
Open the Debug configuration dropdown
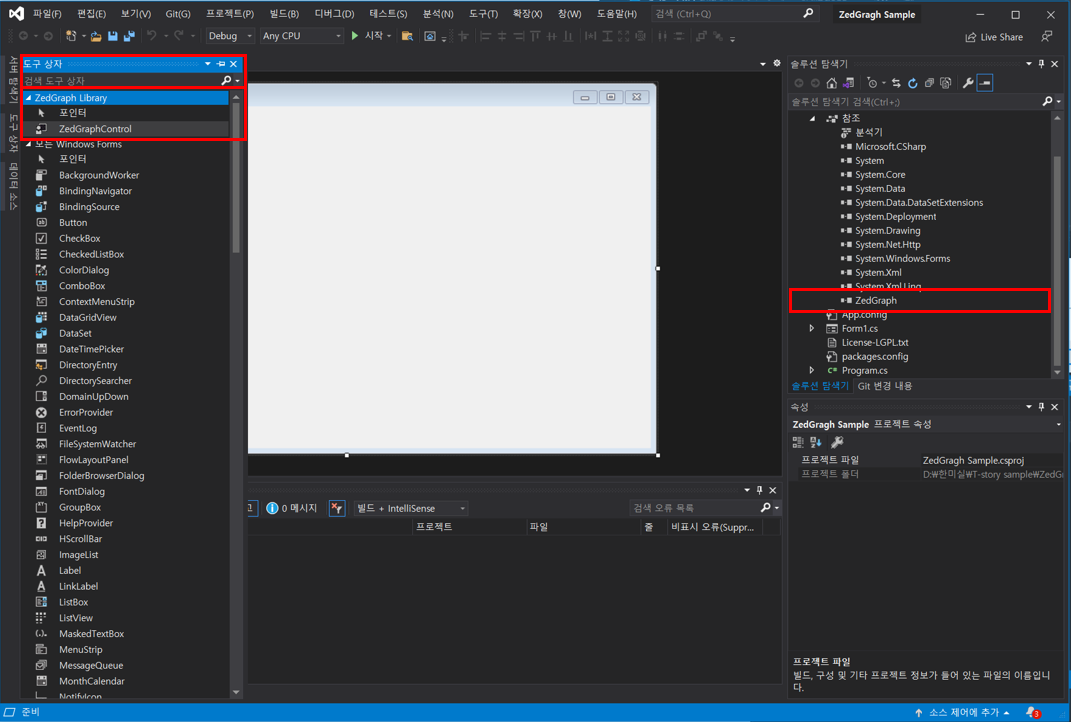[230, 36]
